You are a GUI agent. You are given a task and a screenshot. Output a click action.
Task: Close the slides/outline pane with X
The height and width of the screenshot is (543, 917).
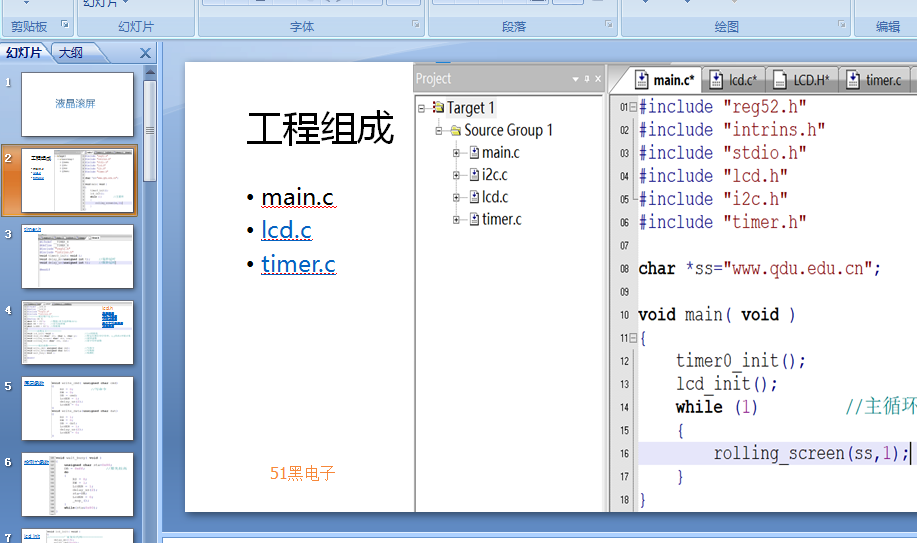[x=146, y=53]
